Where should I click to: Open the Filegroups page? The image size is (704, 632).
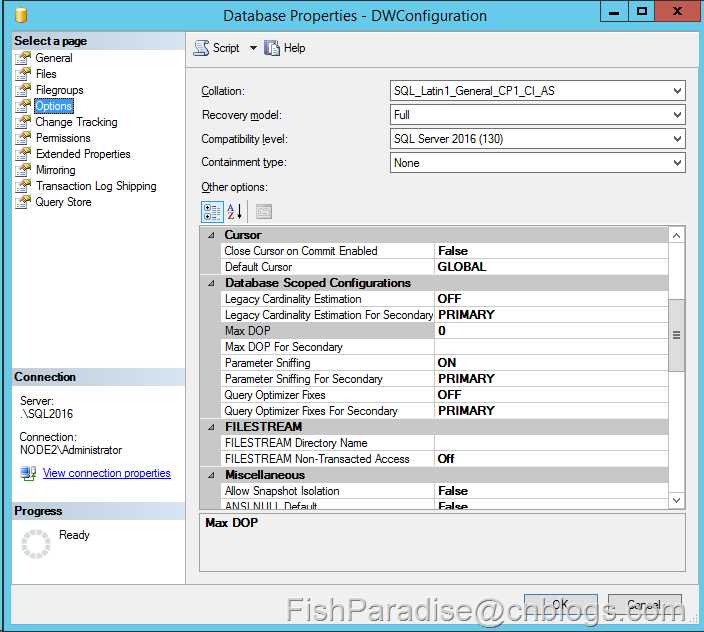tap(60, 90)
